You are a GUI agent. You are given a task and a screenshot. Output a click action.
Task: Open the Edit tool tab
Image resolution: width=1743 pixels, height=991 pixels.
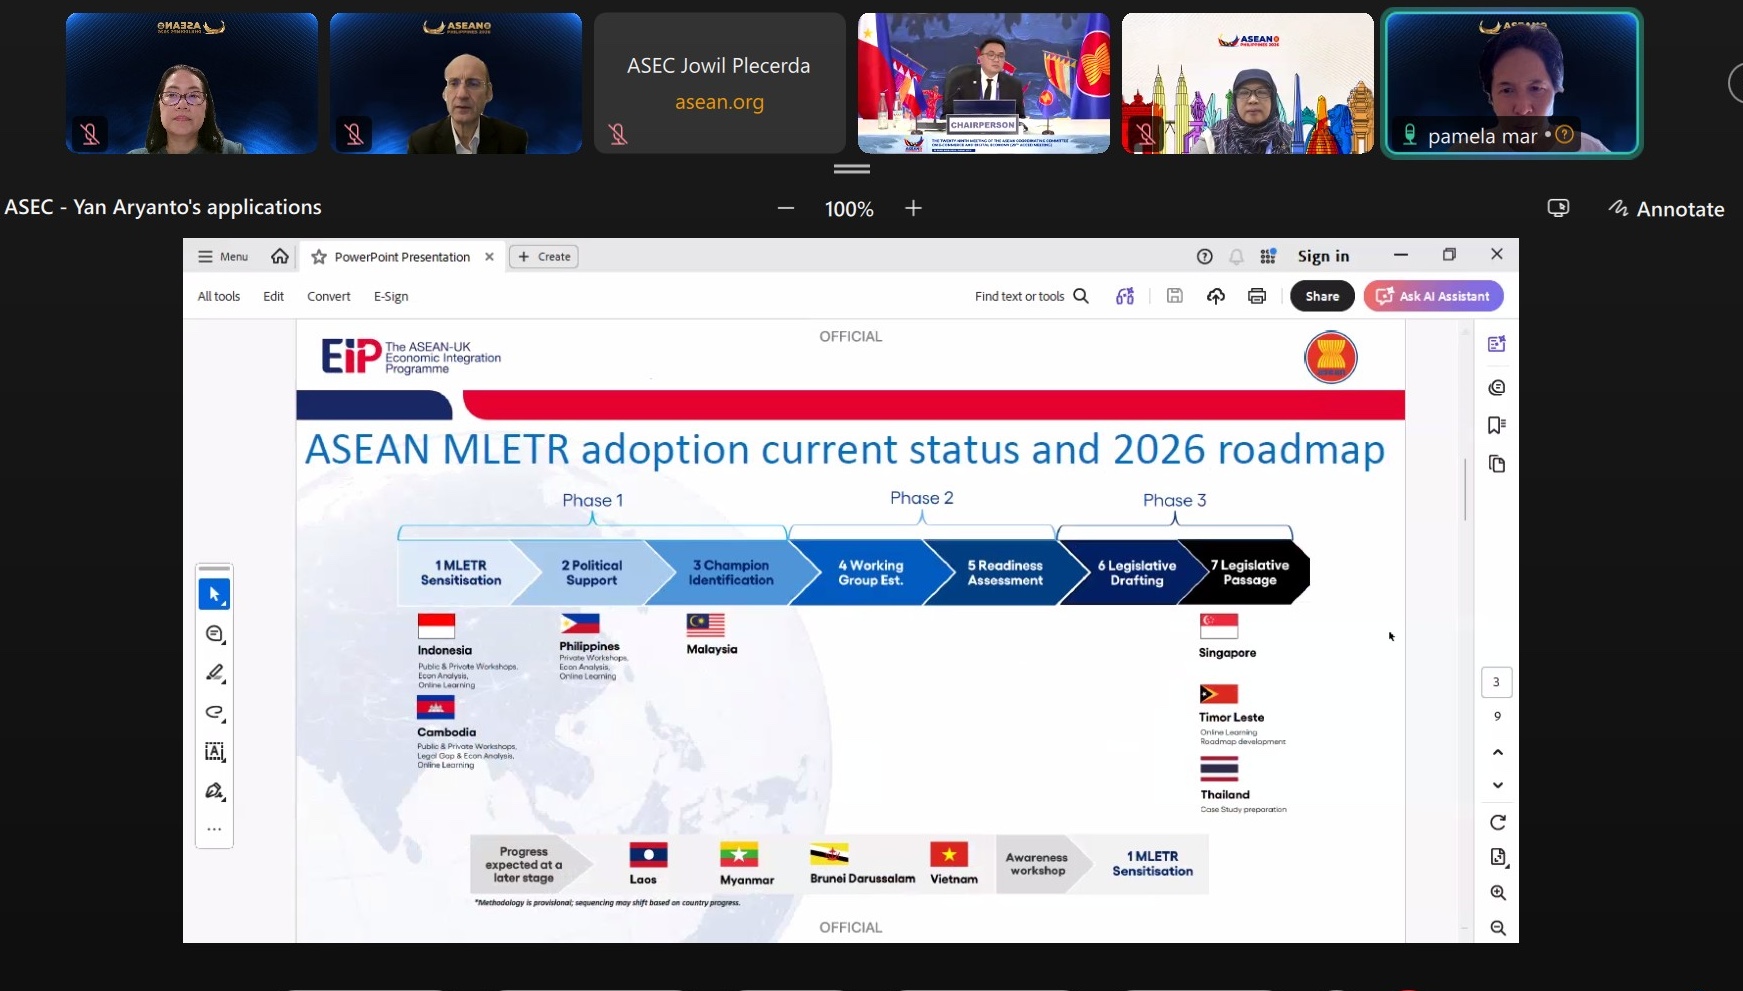coord(273,296)
